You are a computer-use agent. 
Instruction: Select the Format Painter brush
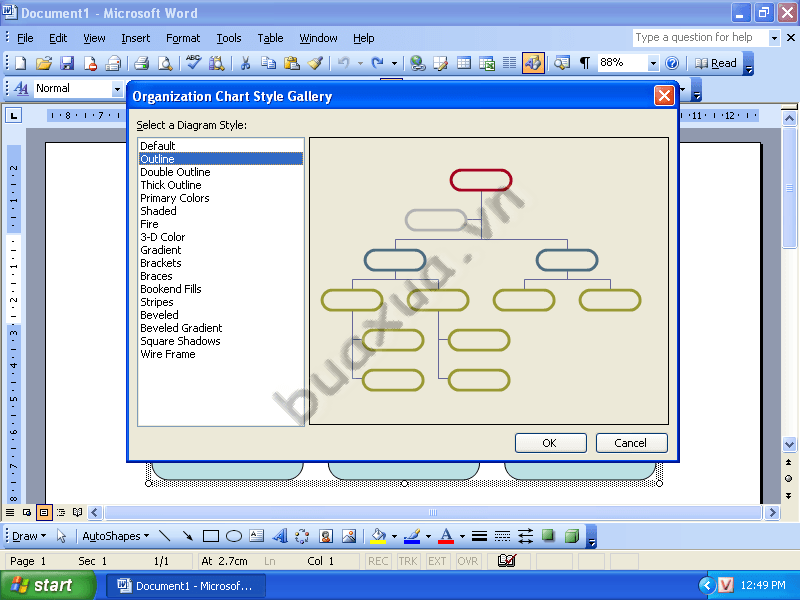point(315,63)
